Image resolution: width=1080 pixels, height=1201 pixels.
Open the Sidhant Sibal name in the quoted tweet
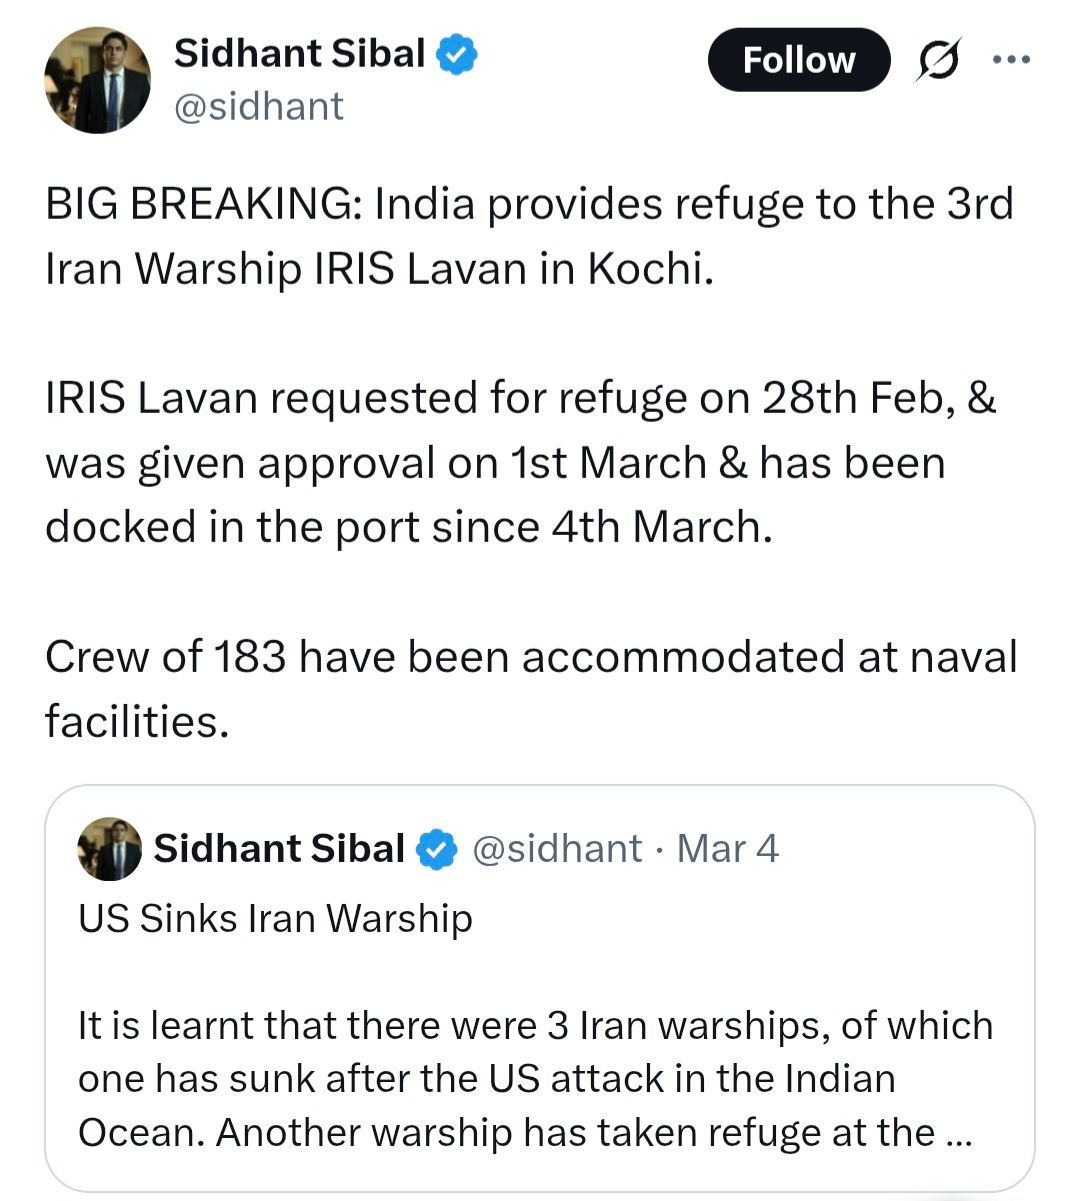(278, 849)
